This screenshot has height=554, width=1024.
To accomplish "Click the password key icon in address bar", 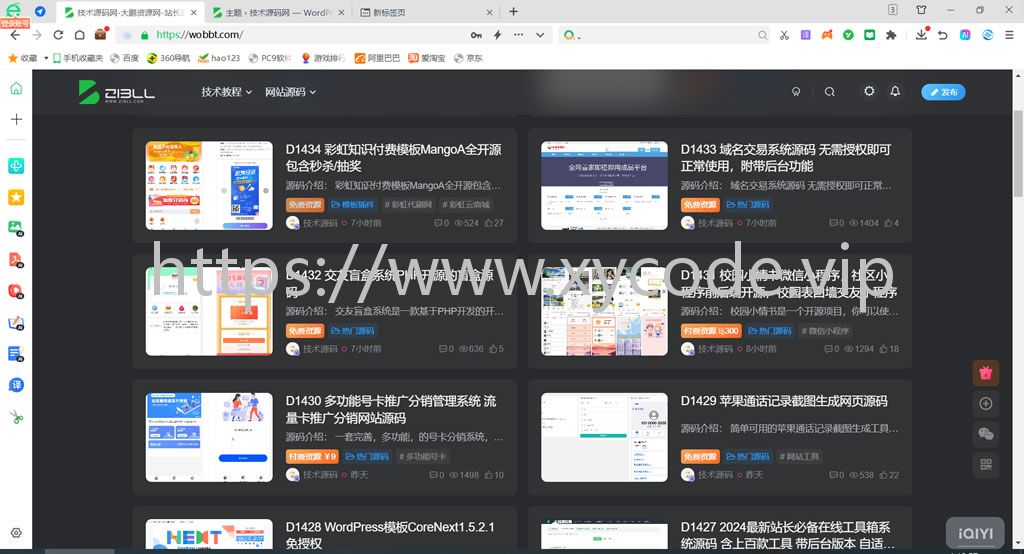I will tap(476, 35).
